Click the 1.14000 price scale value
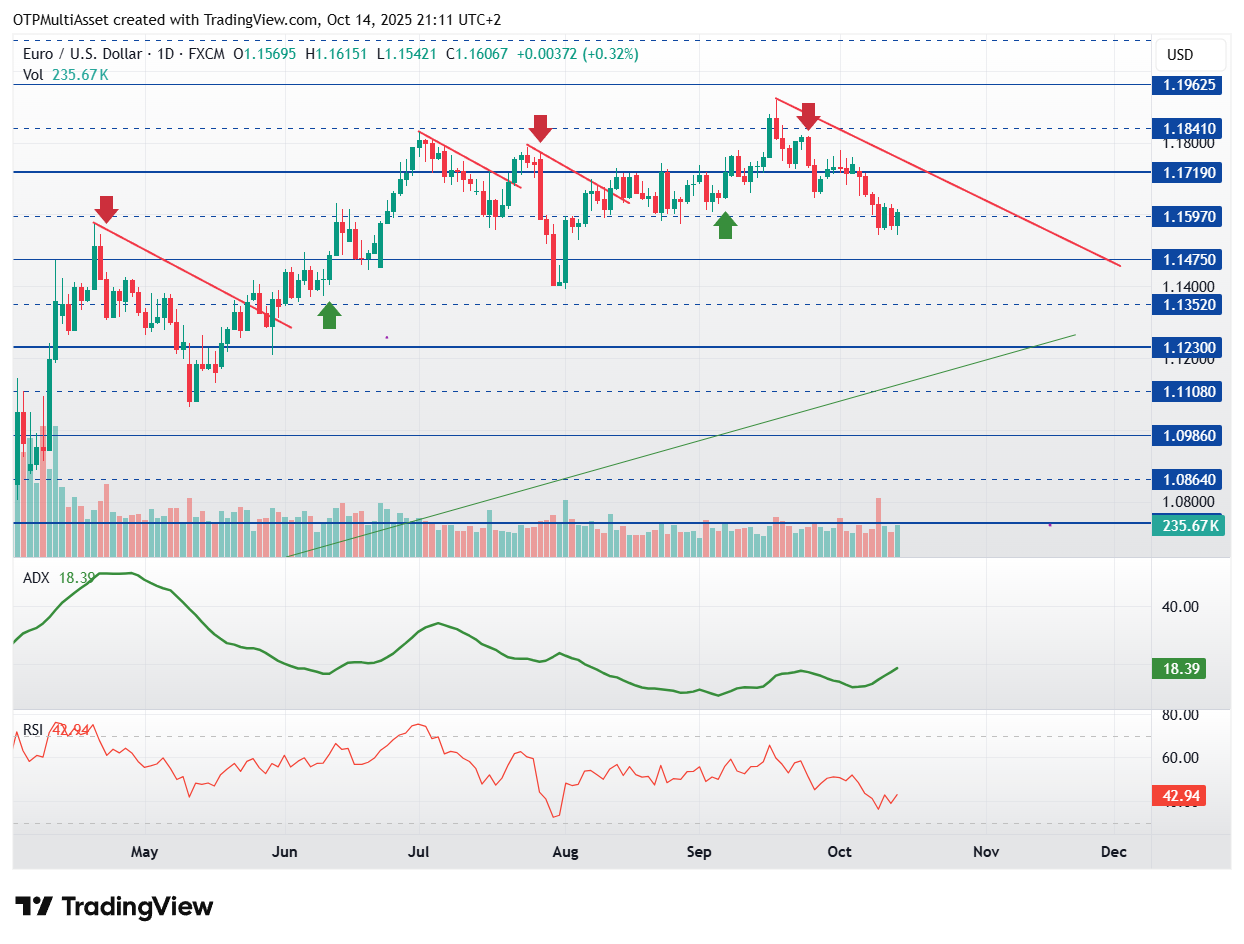The width and height of the screenshot is (1244, 944). (1188, 286)
